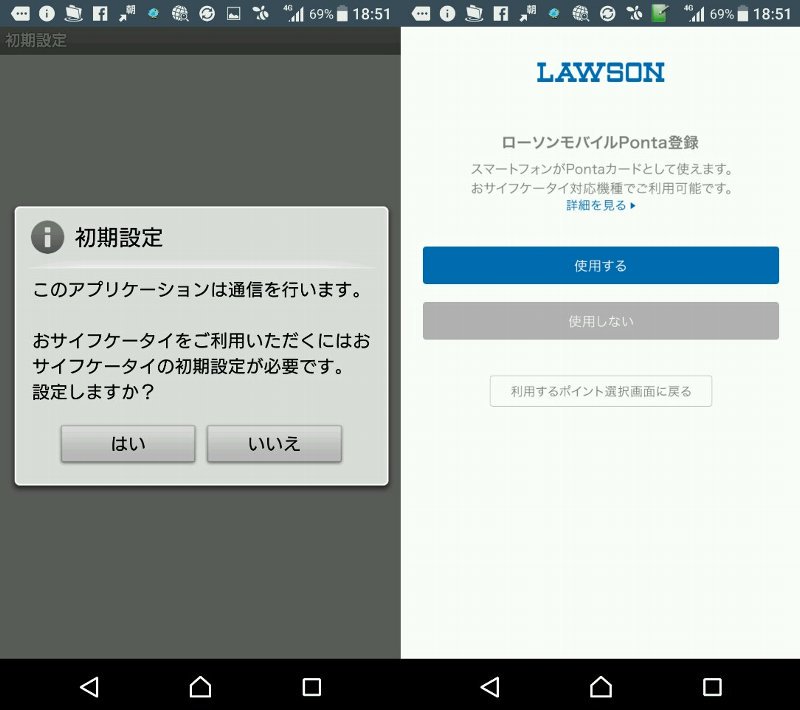Tap the info icon in the 初期設定 dialog
This screenshot has width=800, height=710.
pyautogui.click(x=47, y=237)
